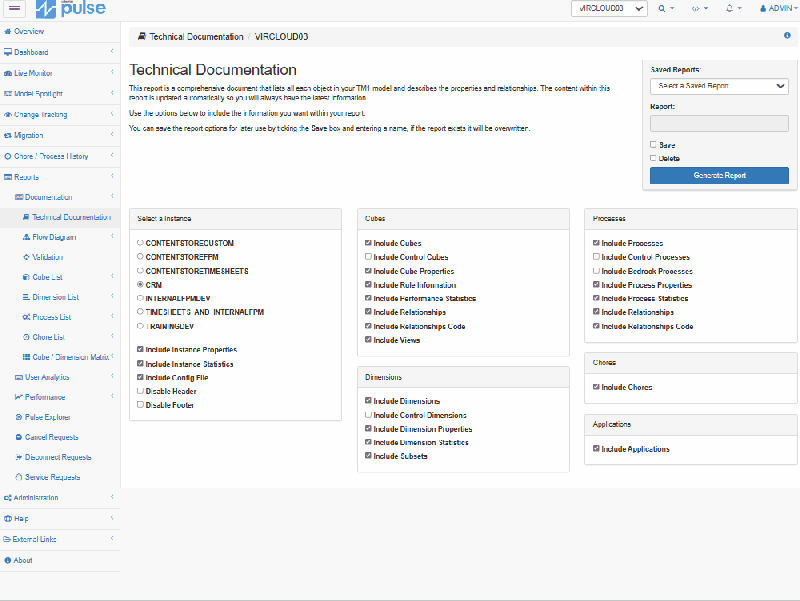This screenshot has height=601, width=800.
Task: Expand the Administration sidebar chevron
Action: tap(112, 496)
